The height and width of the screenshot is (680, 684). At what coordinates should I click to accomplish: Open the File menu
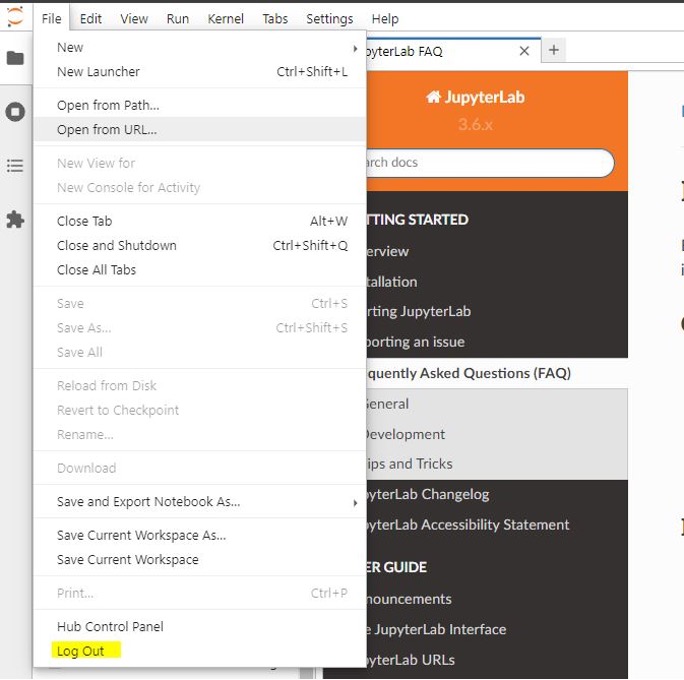click(x=51, y=19)
